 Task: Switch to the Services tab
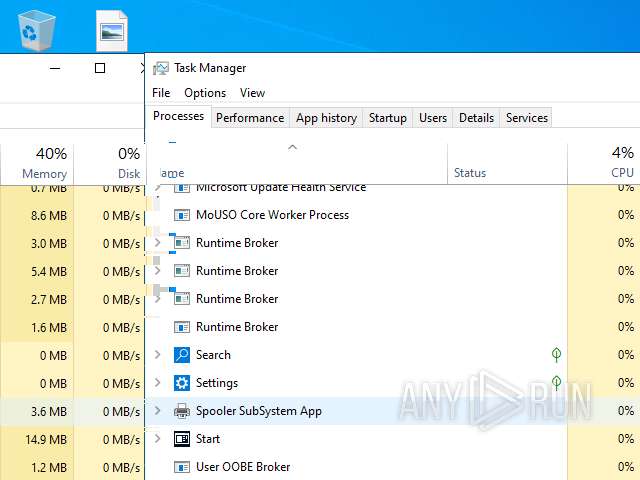[x=527, y=118]
